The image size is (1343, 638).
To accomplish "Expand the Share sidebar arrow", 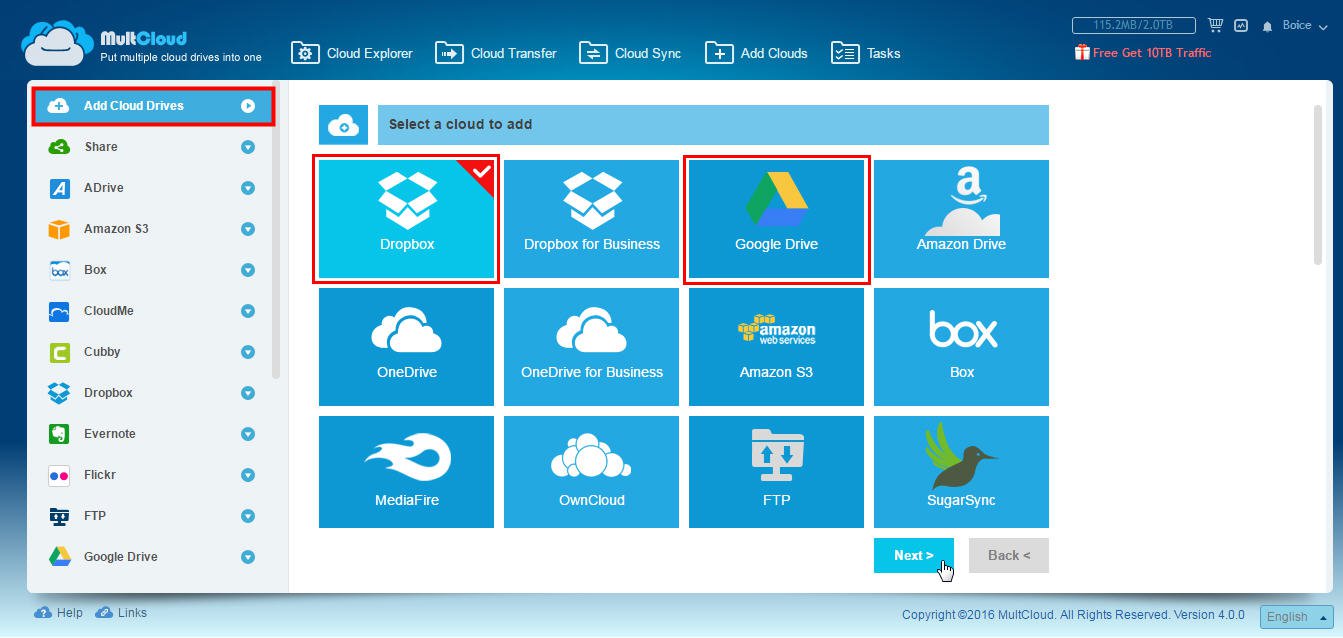I will coord(248,147).
